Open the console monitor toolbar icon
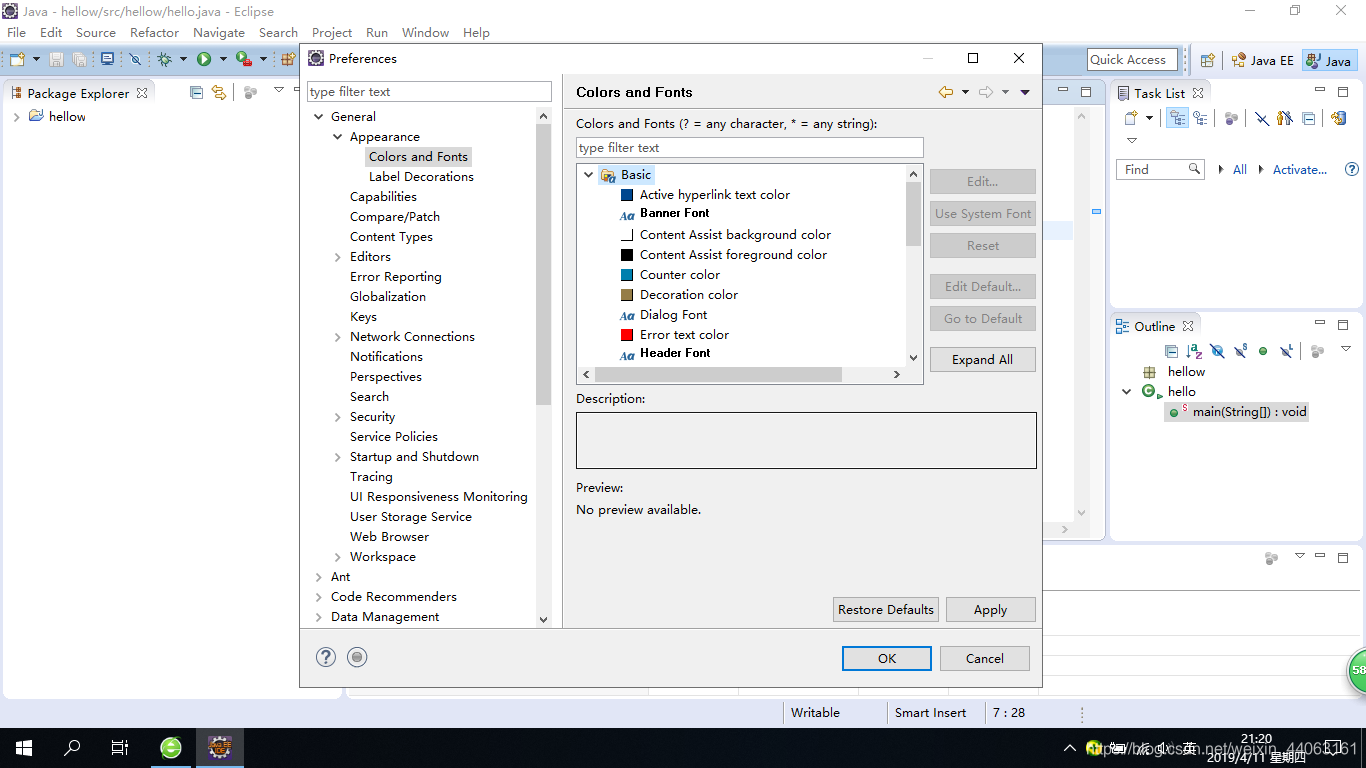This screenshot has height=768, width=1366. (x=108, y=60)
